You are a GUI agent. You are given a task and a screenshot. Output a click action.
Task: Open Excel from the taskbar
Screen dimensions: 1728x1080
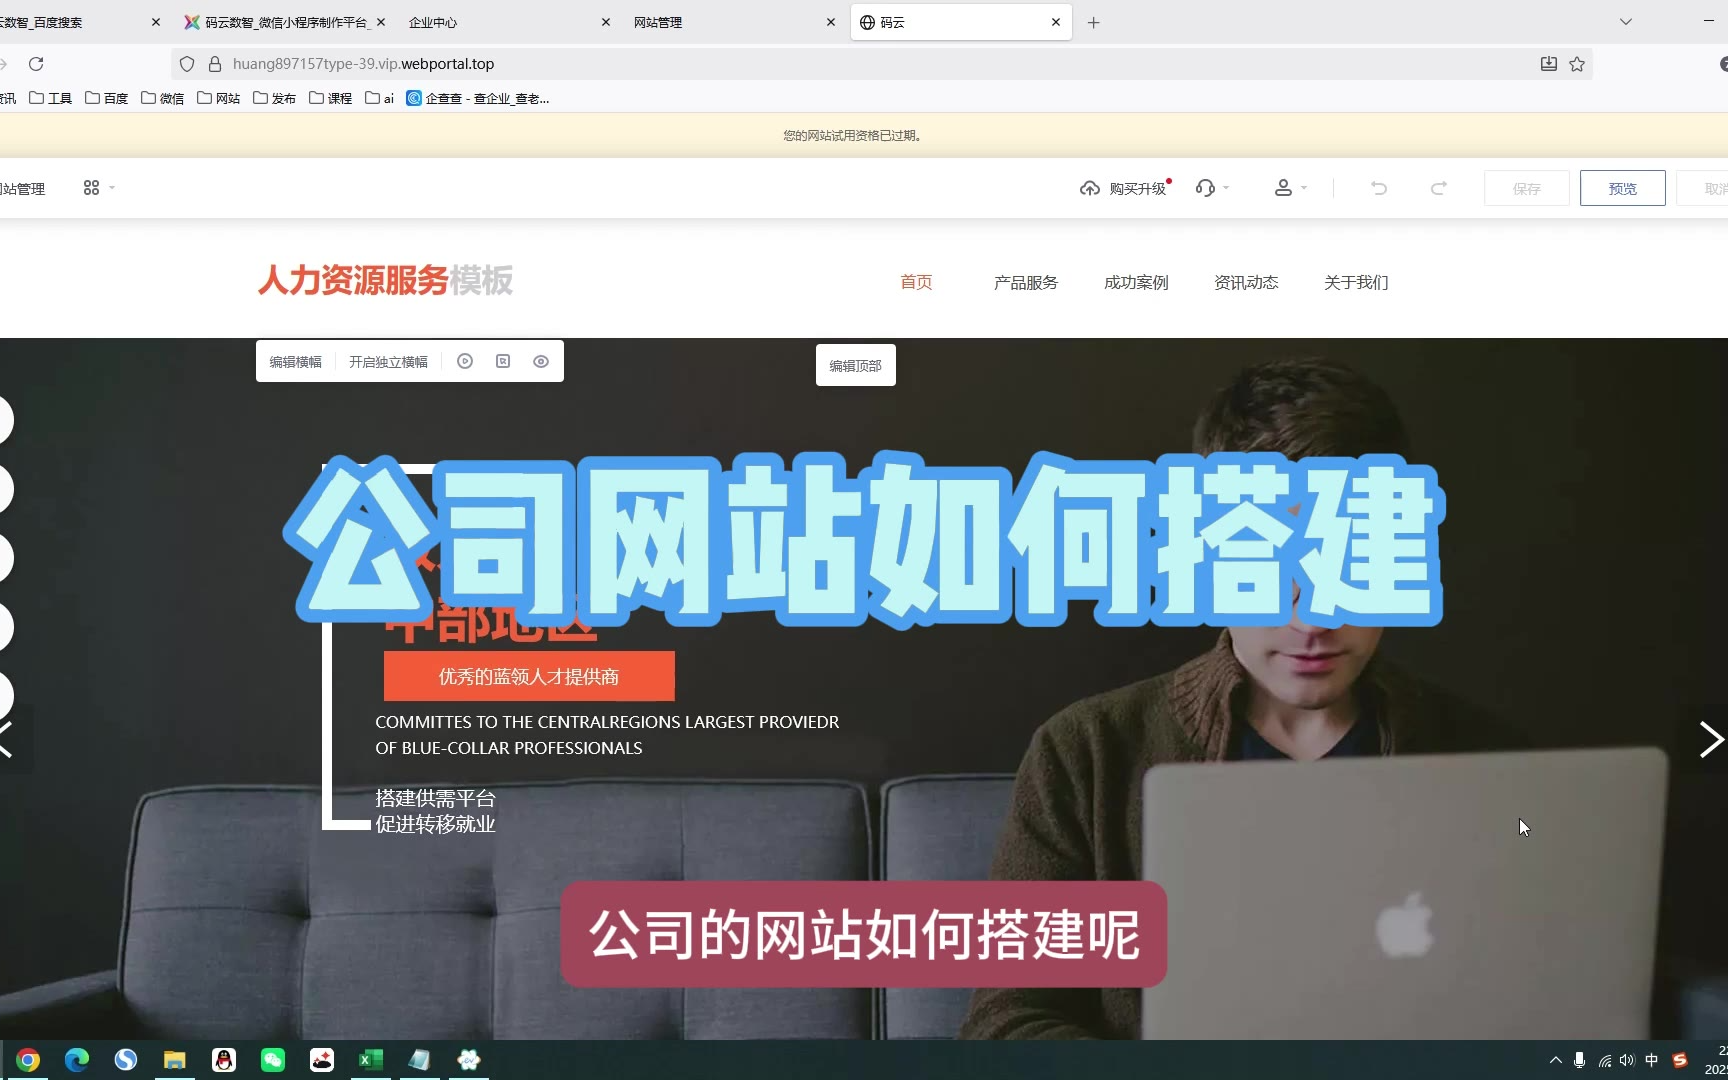pos(371,1060)
